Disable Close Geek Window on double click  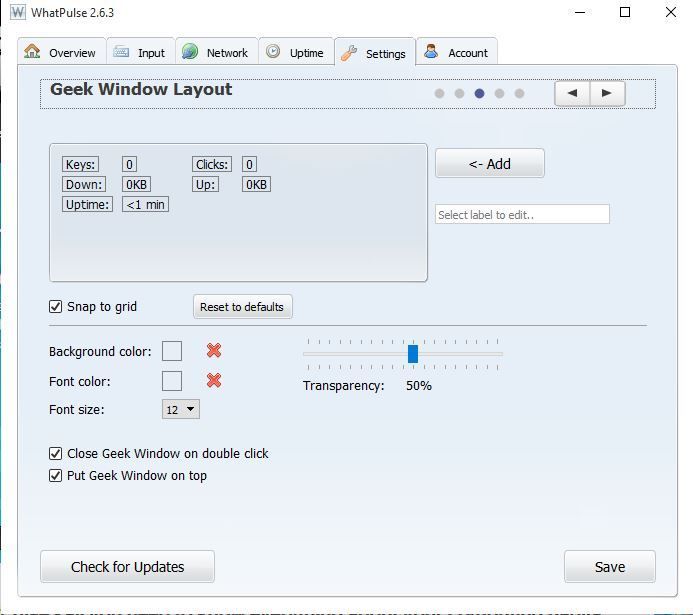pos(55,453)
